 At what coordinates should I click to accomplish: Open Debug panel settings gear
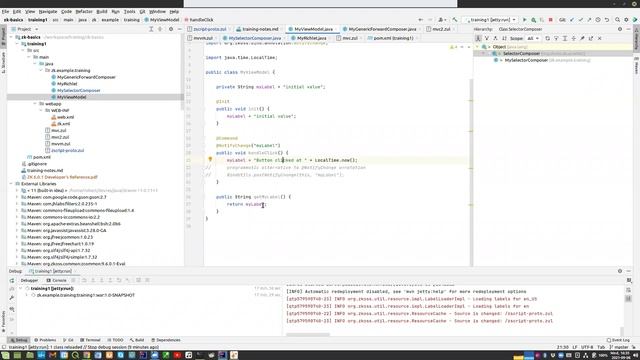click(x=620, y=271)
